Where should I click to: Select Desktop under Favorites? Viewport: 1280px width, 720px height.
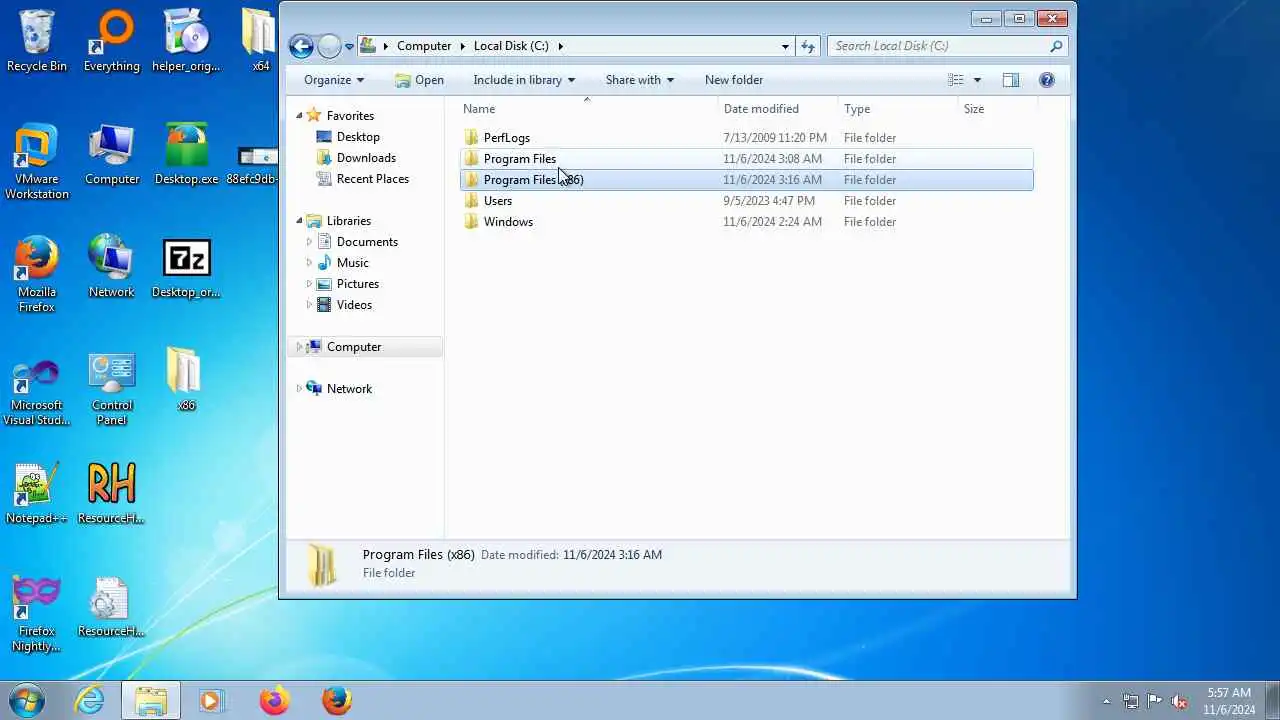pos(358,137)
